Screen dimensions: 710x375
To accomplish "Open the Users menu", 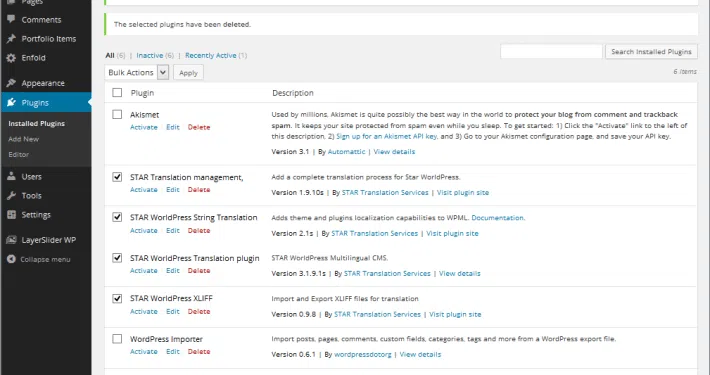I will point(32,177).
